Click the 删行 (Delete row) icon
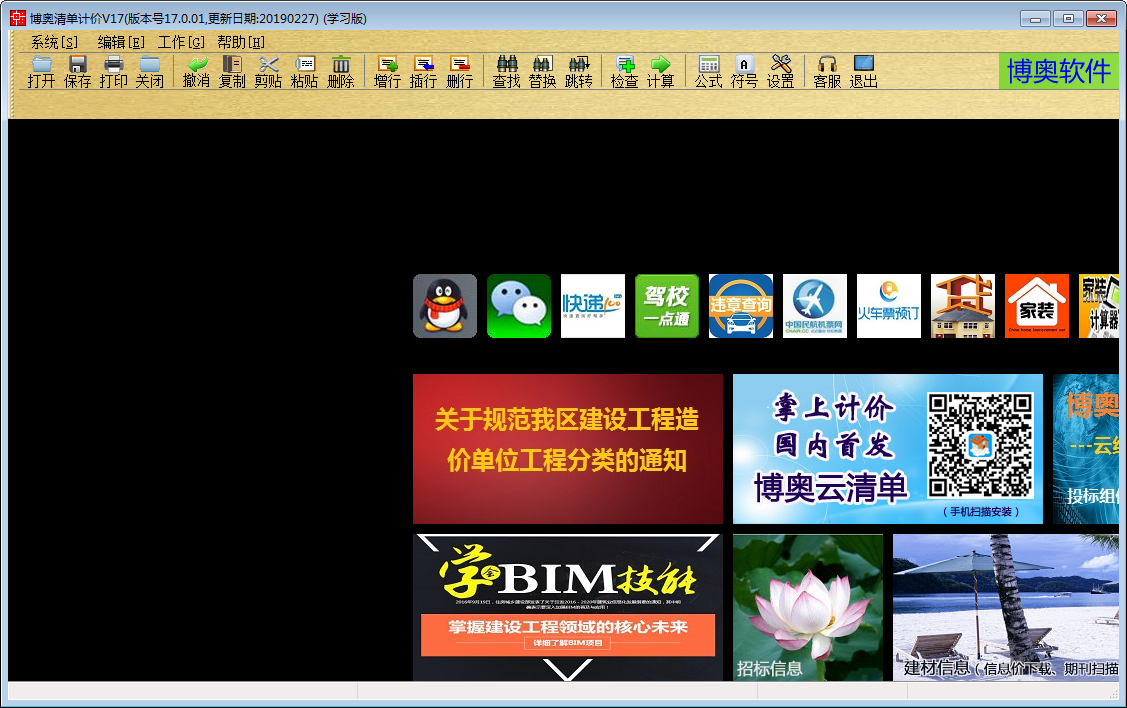1127x708 pixels. (x=459, y=72)
